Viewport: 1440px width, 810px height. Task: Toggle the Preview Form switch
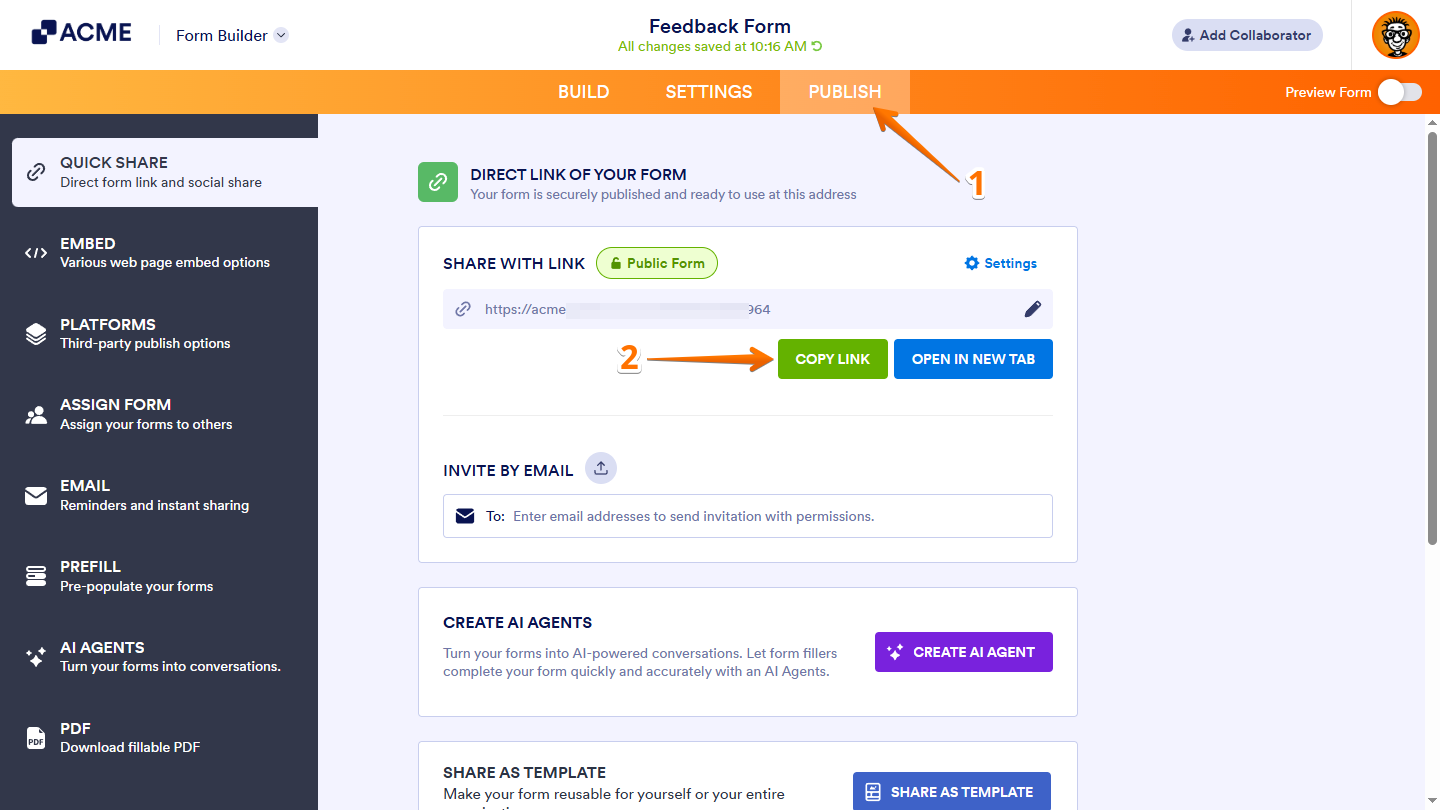tap(1399, 92)
